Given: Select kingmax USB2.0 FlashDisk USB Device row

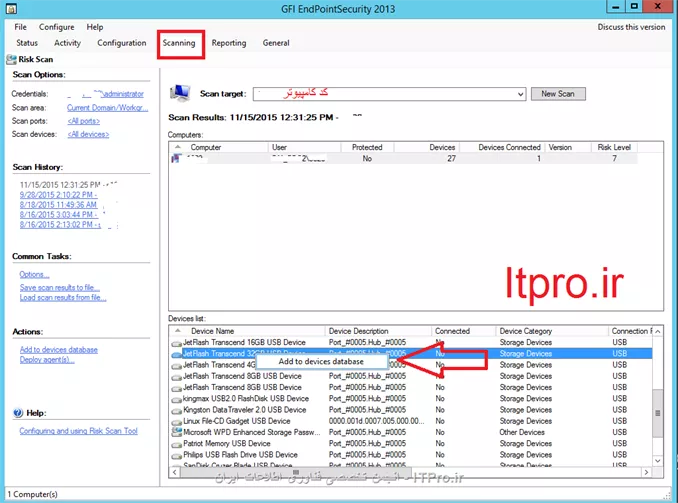Looking at the screenshot, I should tap(411, 399).
